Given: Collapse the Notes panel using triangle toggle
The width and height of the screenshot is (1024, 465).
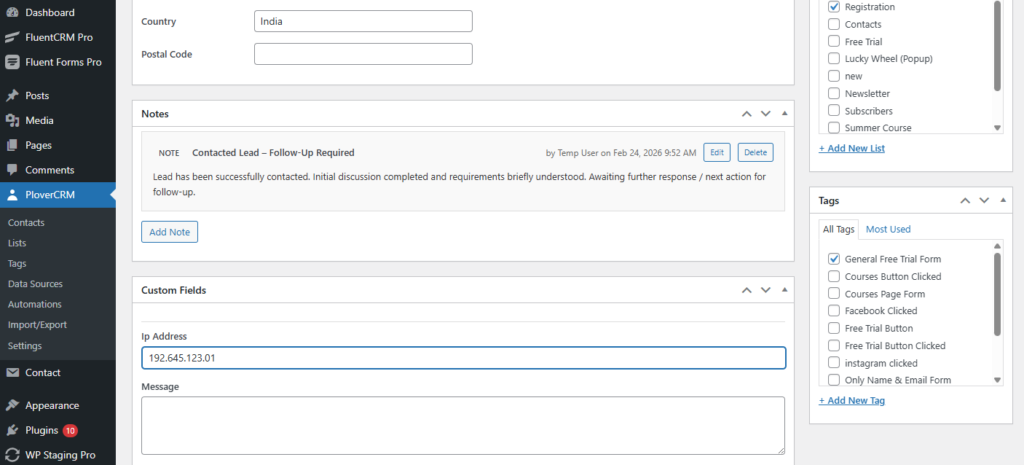Looking at the screenshot, I should coord(784,114).
